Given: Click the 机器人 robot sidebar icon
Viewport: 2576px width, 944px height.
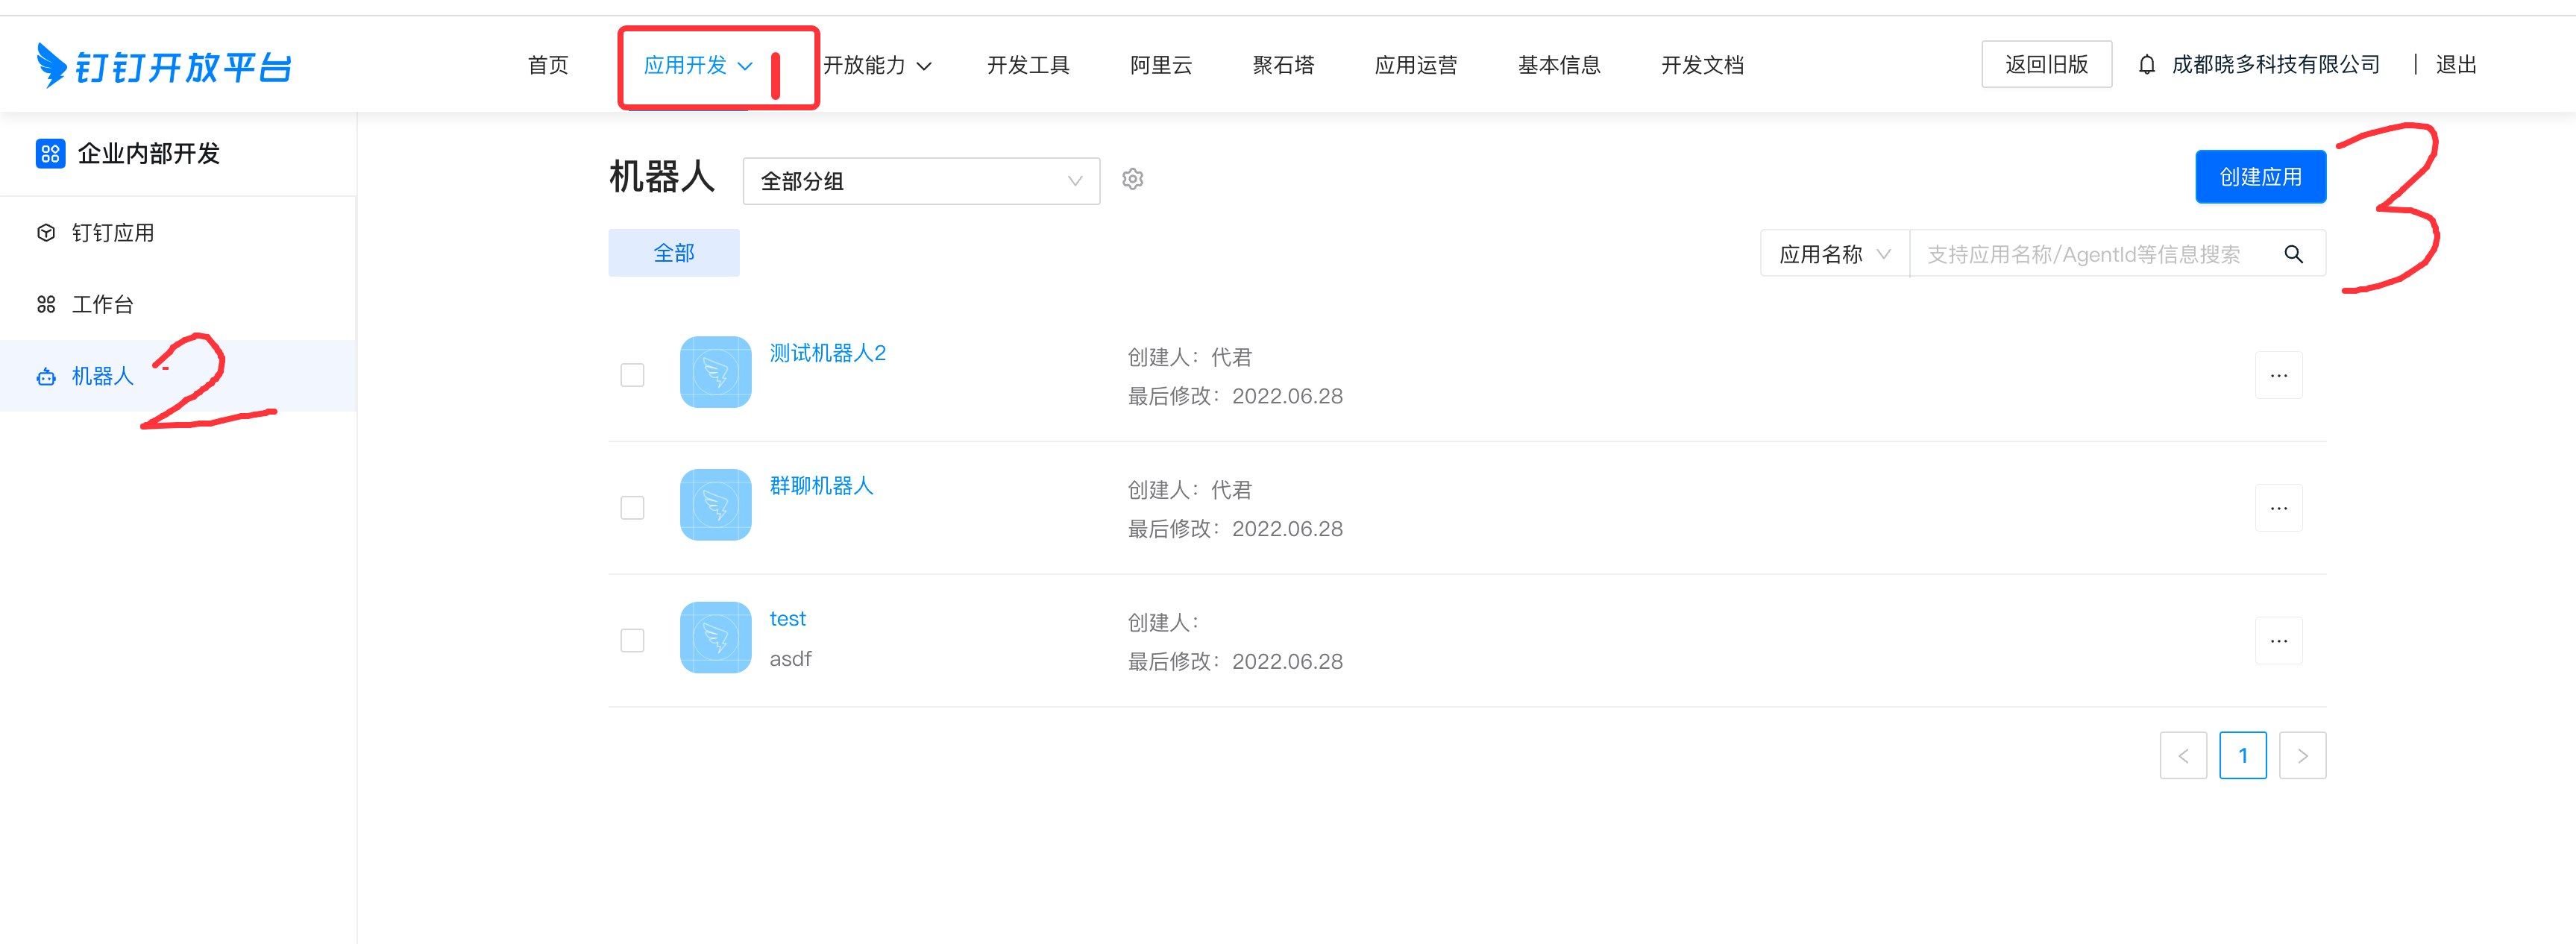Looking at the screenshot, I should 46,376.
